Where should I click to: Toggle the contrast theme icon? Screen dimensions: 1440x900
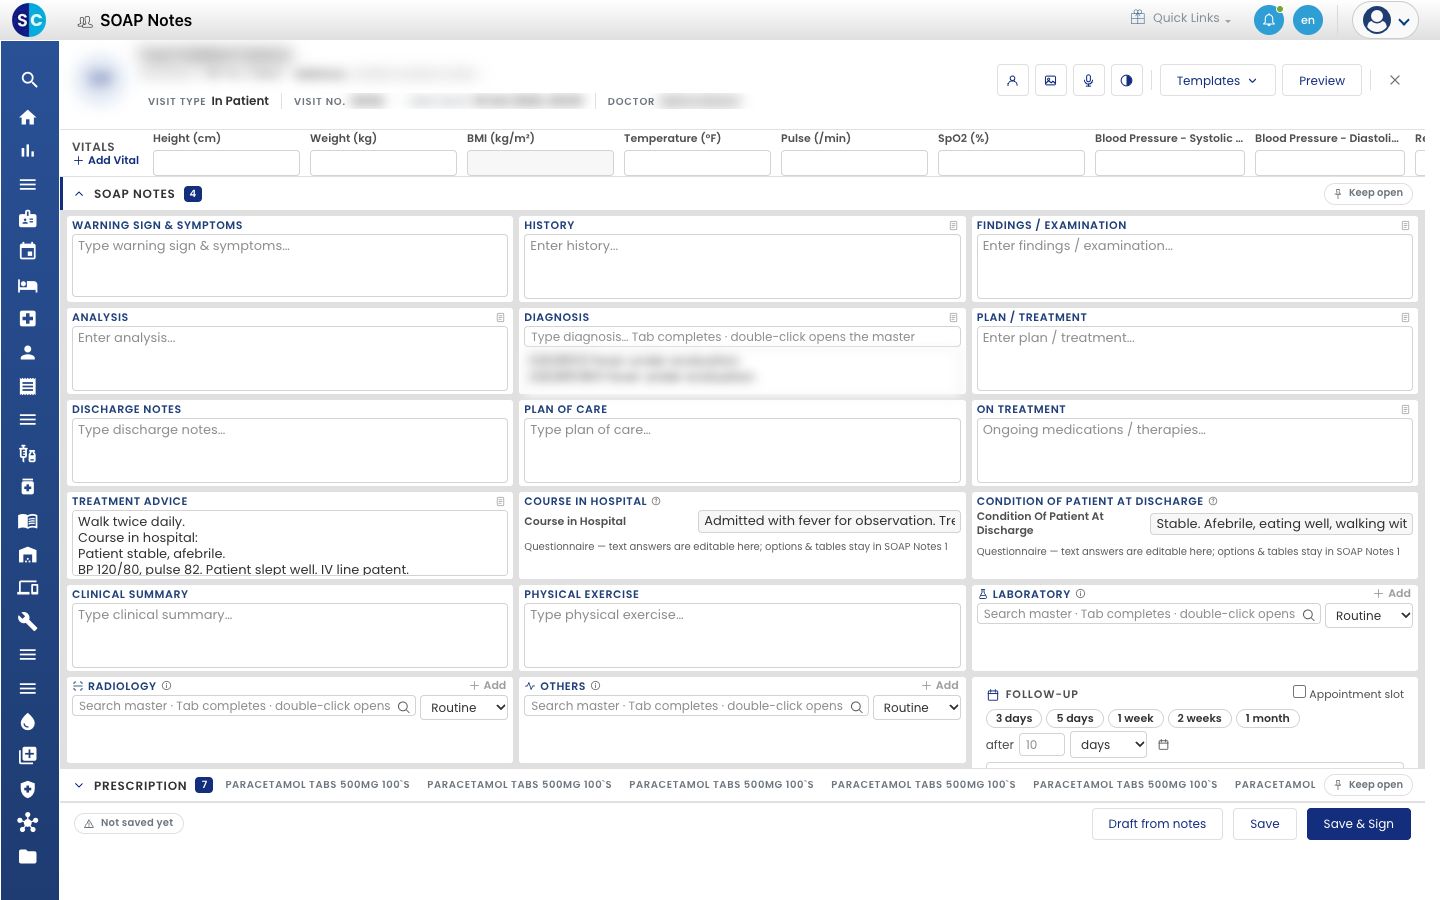point(1127,81)
